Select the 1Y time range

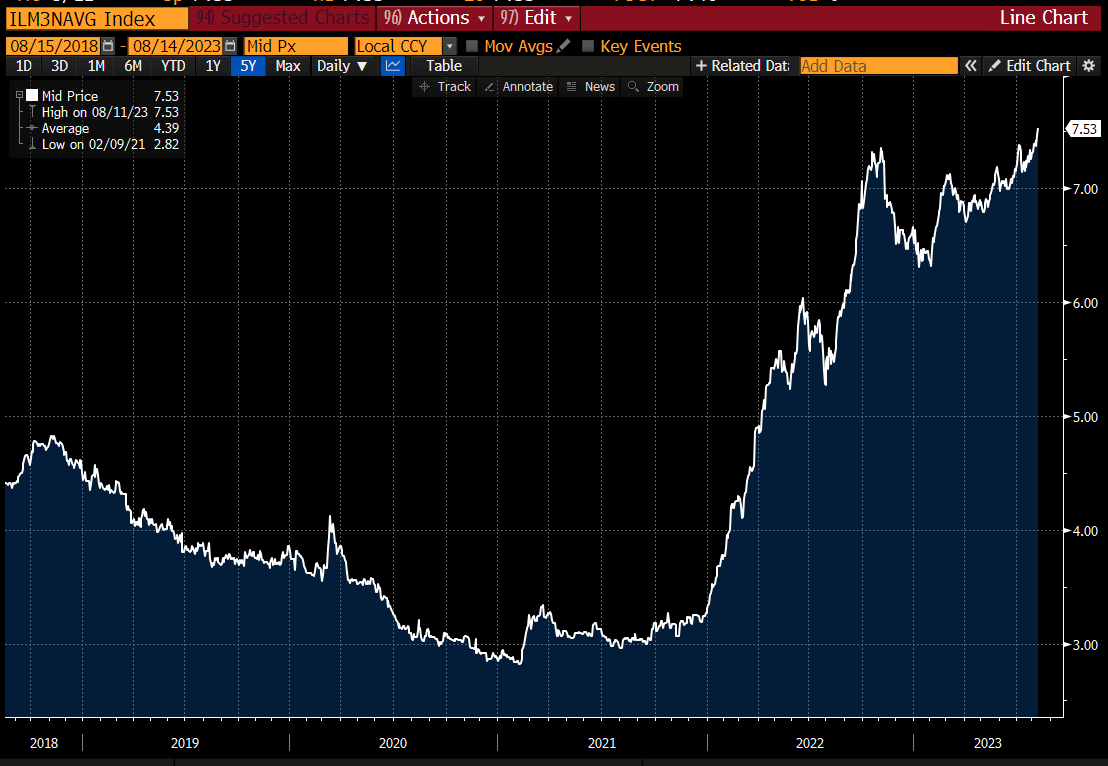[x=213, y=66]
